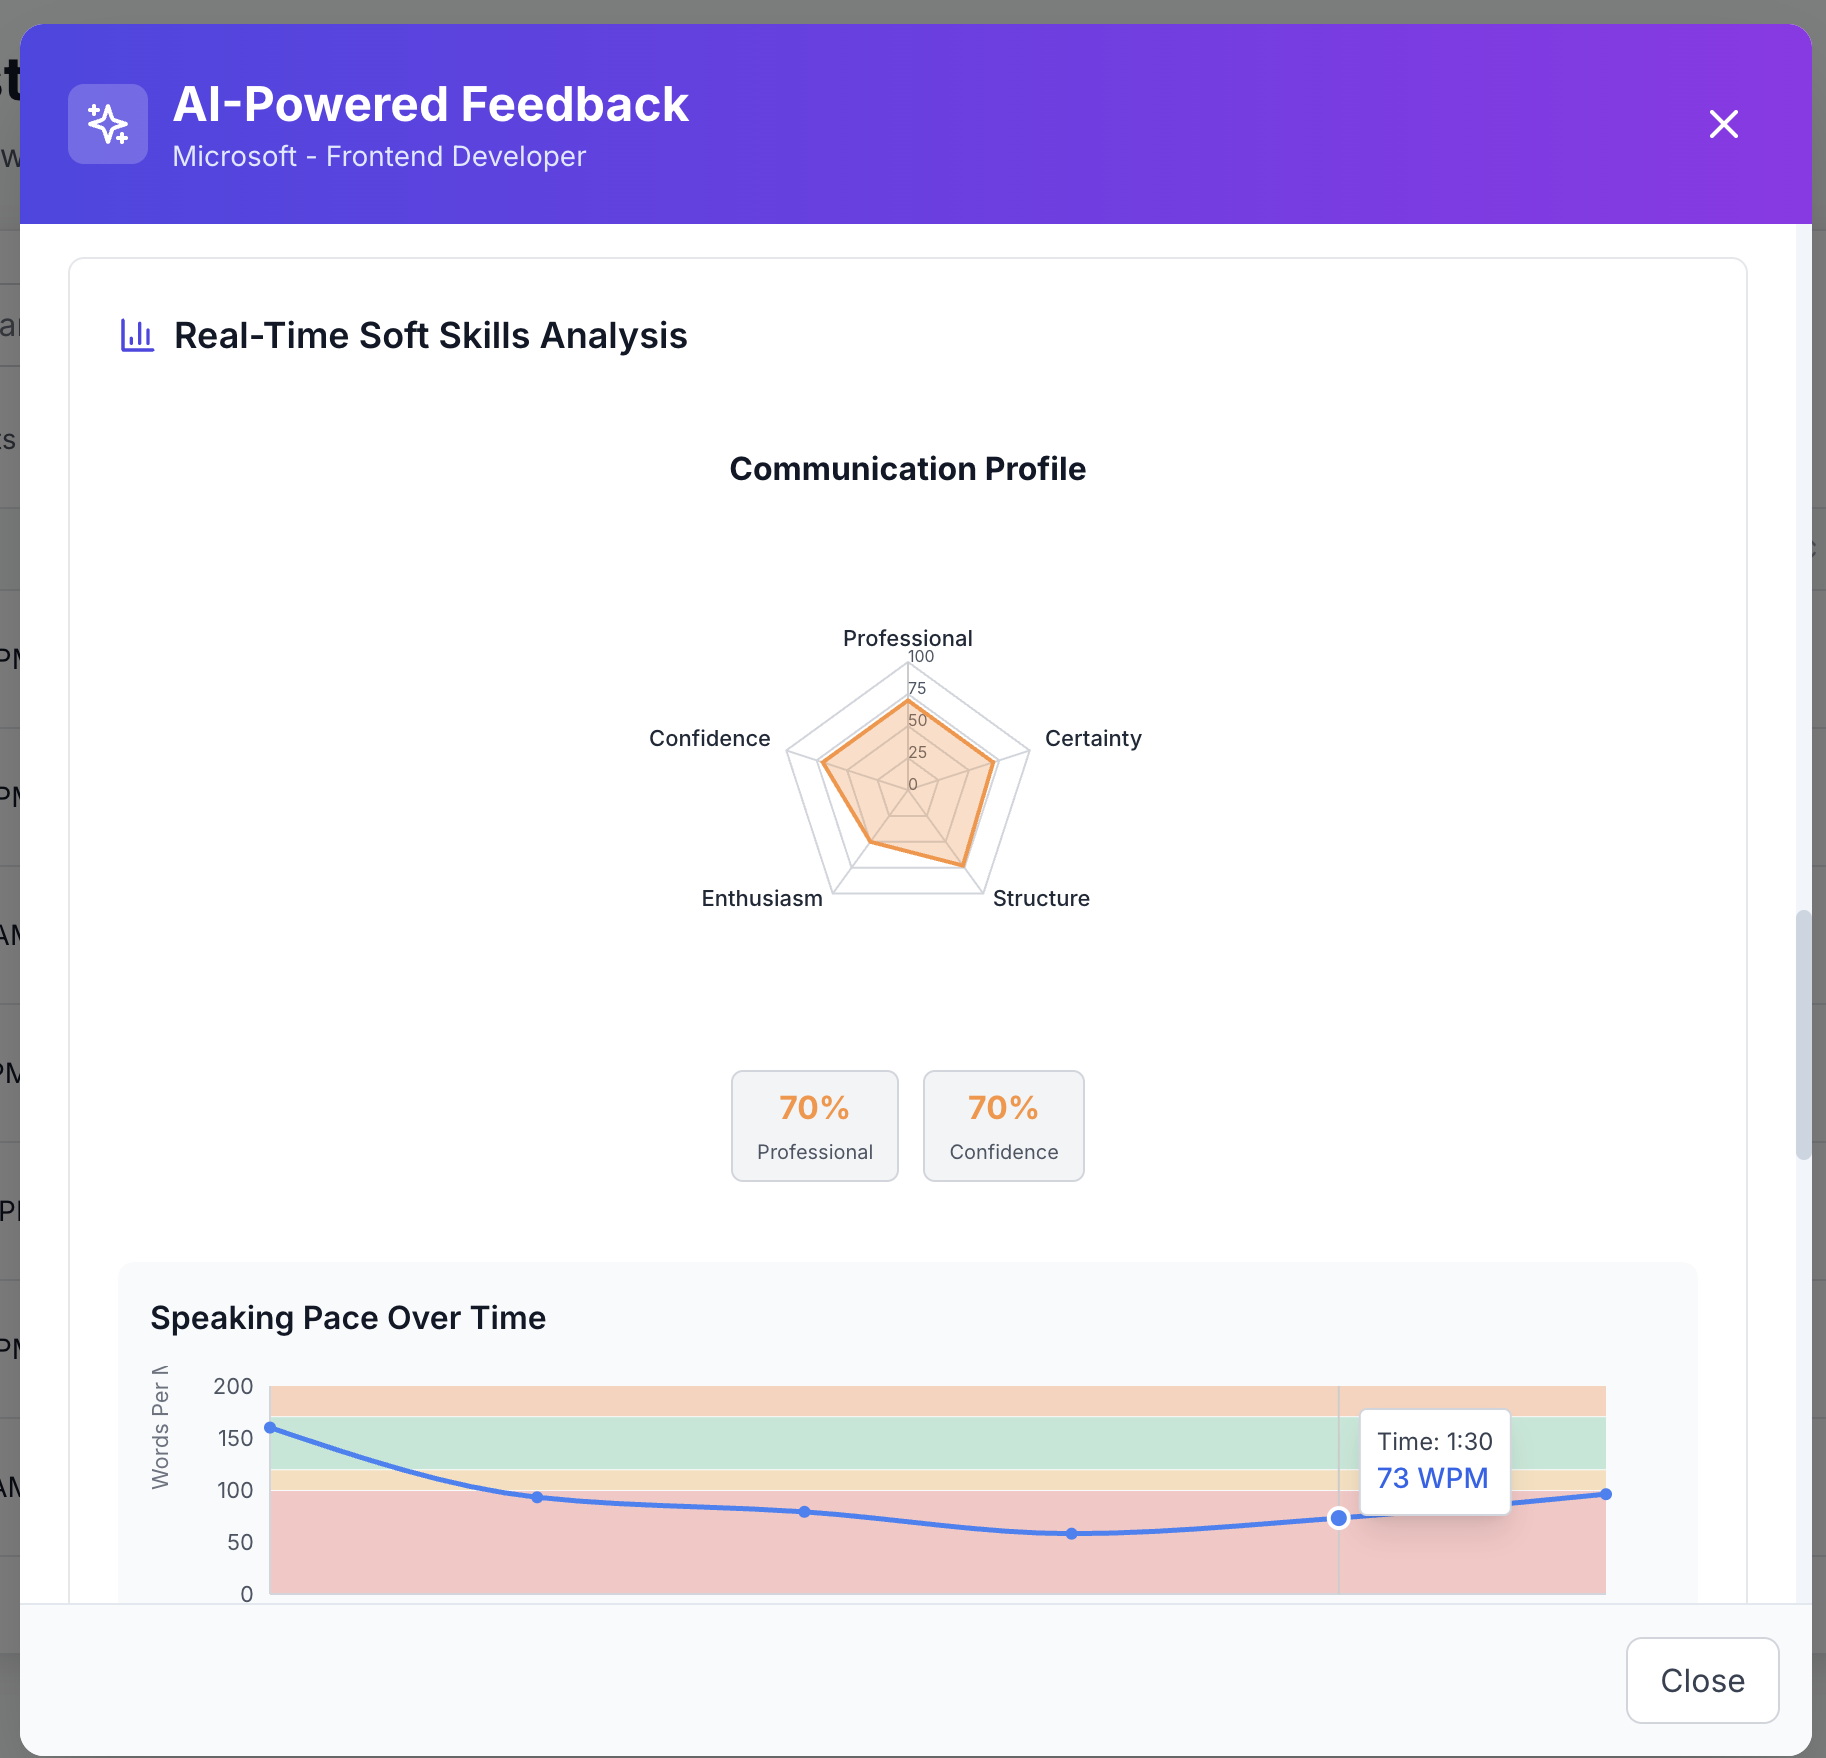The image size is (1826, 1758).
Task: Click the sparkle AI icon in the header
Action: click(x=107, y=124)
